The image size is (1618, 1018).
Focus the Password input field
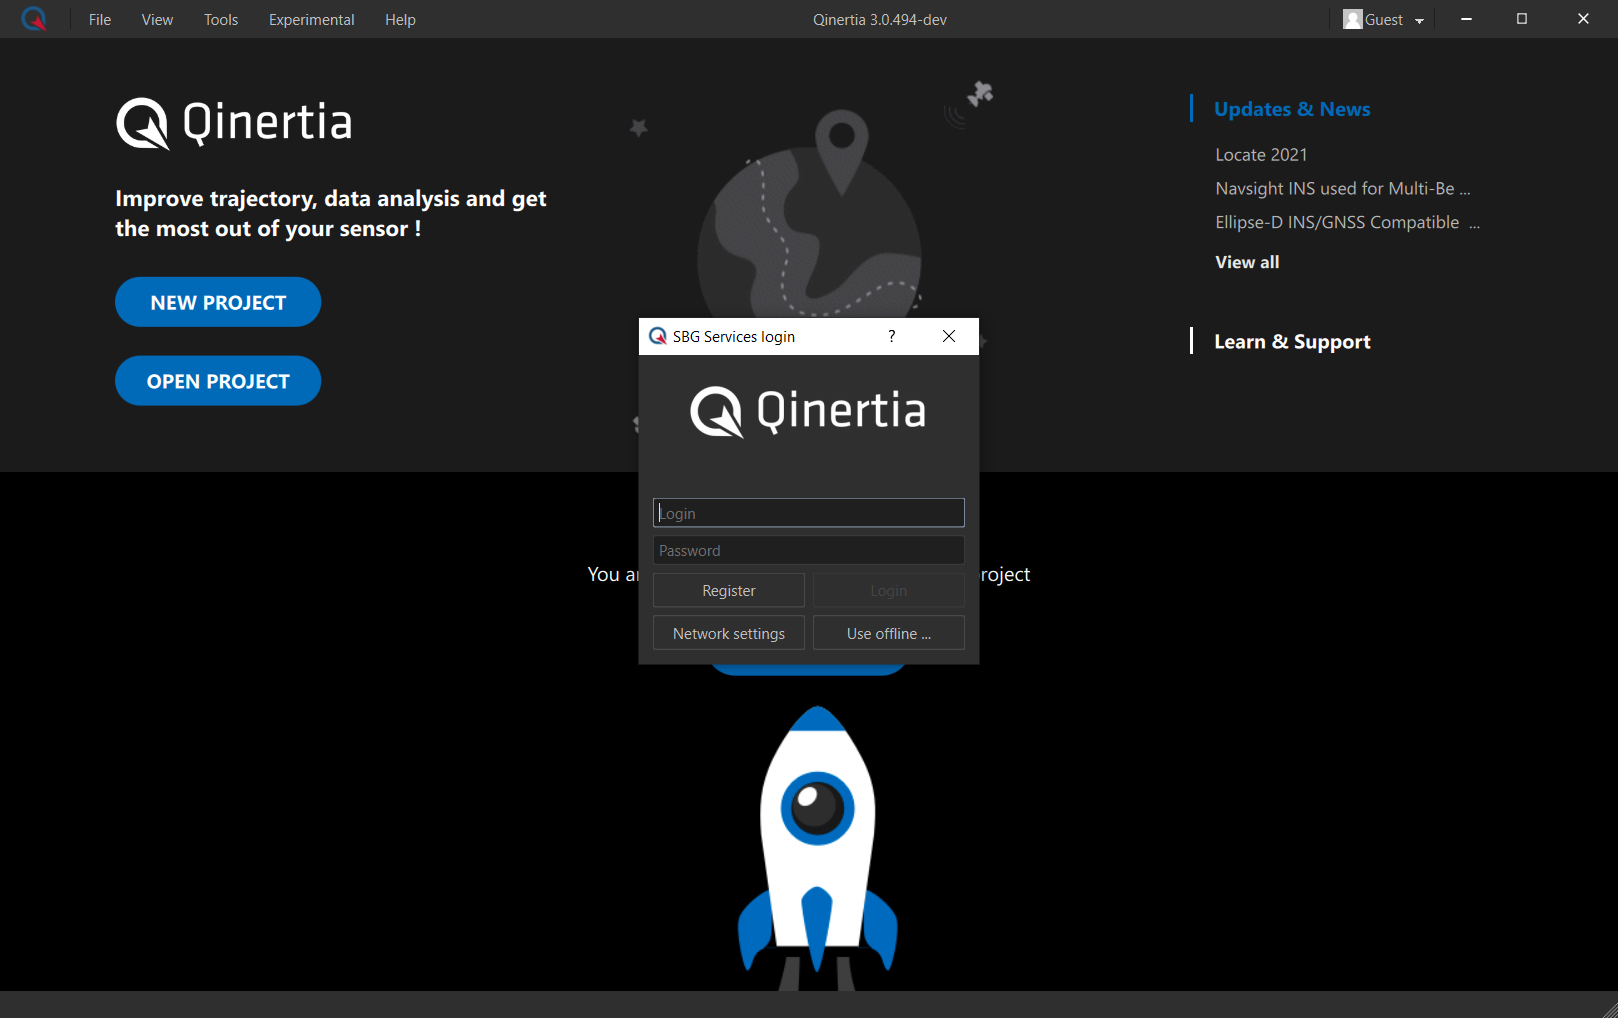809,550
